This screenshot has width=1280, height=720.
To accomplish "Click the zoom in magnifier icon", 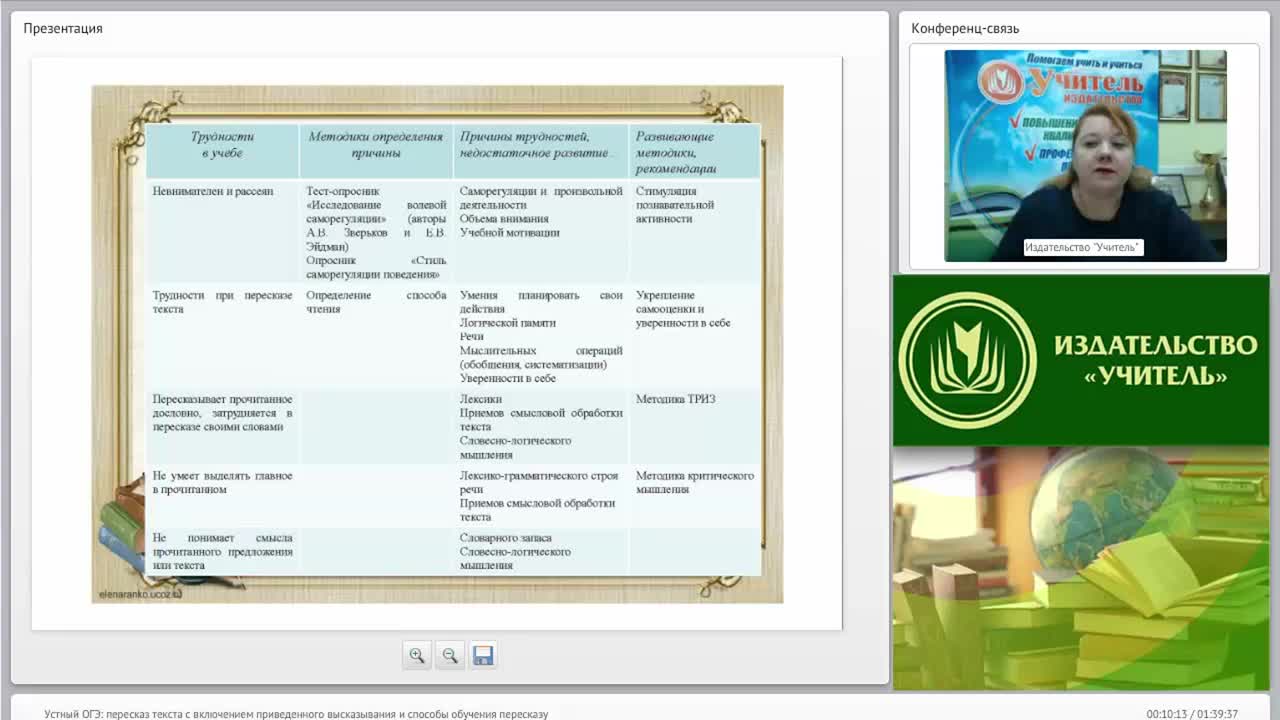I will 417,656.
